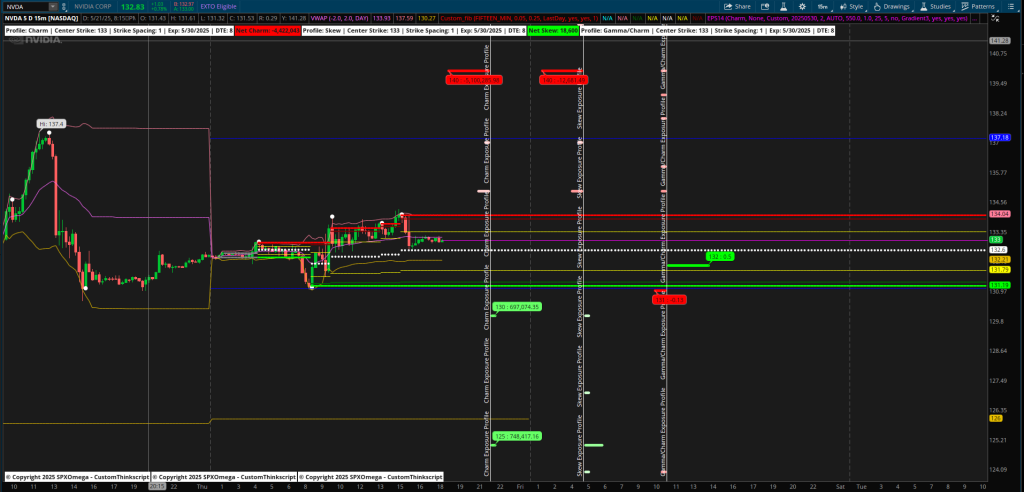
Task: Click the blue 137.18 price axis label
Action: 1000,139
